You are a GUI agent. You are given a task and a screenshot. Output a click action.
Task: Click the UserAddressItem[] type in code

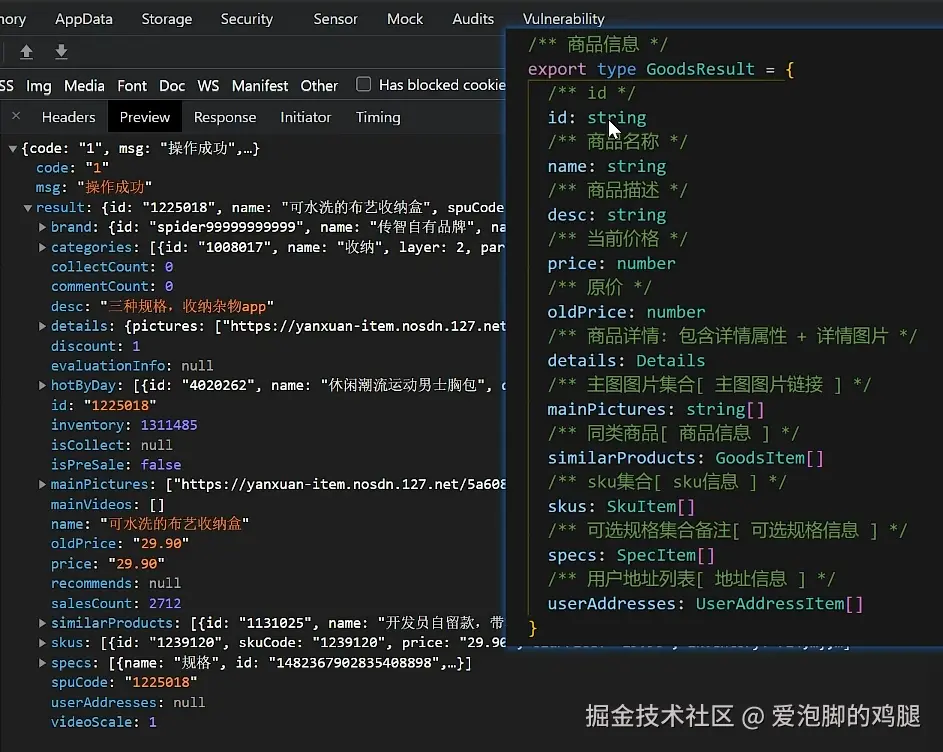tap(779, 604)
